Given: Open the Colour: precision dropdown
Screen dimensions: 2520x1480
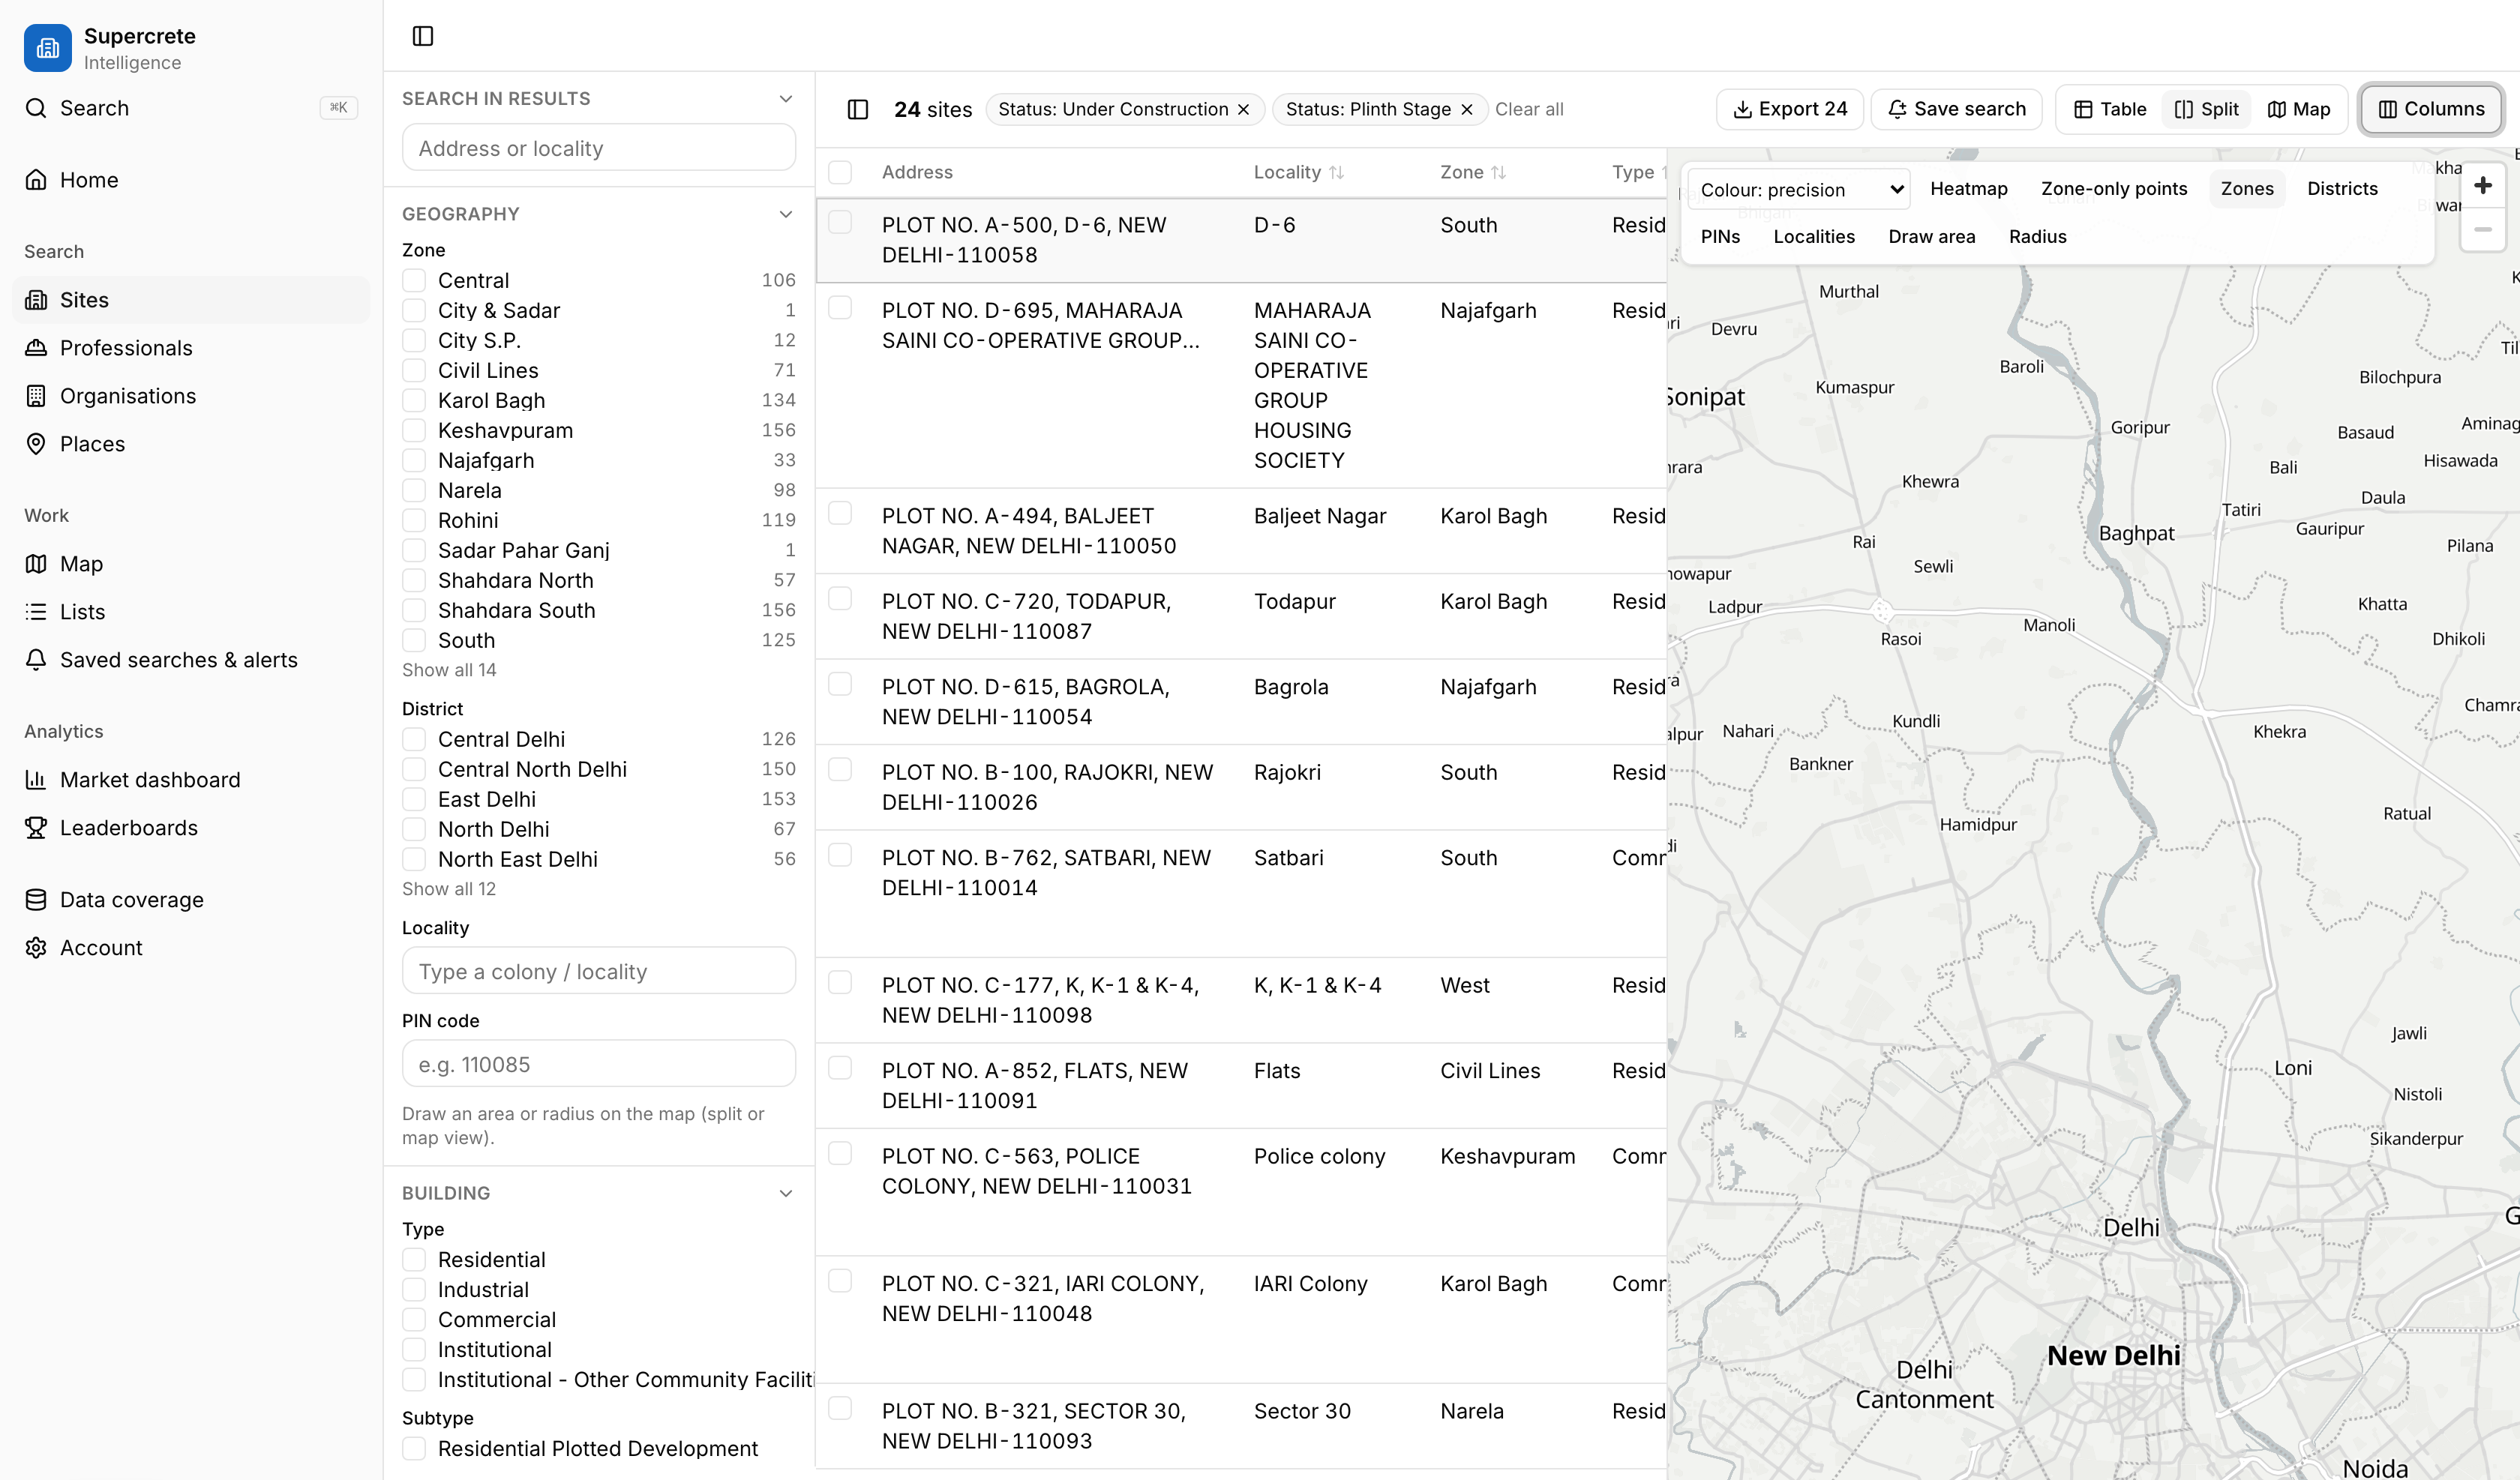Looking at the screenshot, I should [x=1800, y=189].
